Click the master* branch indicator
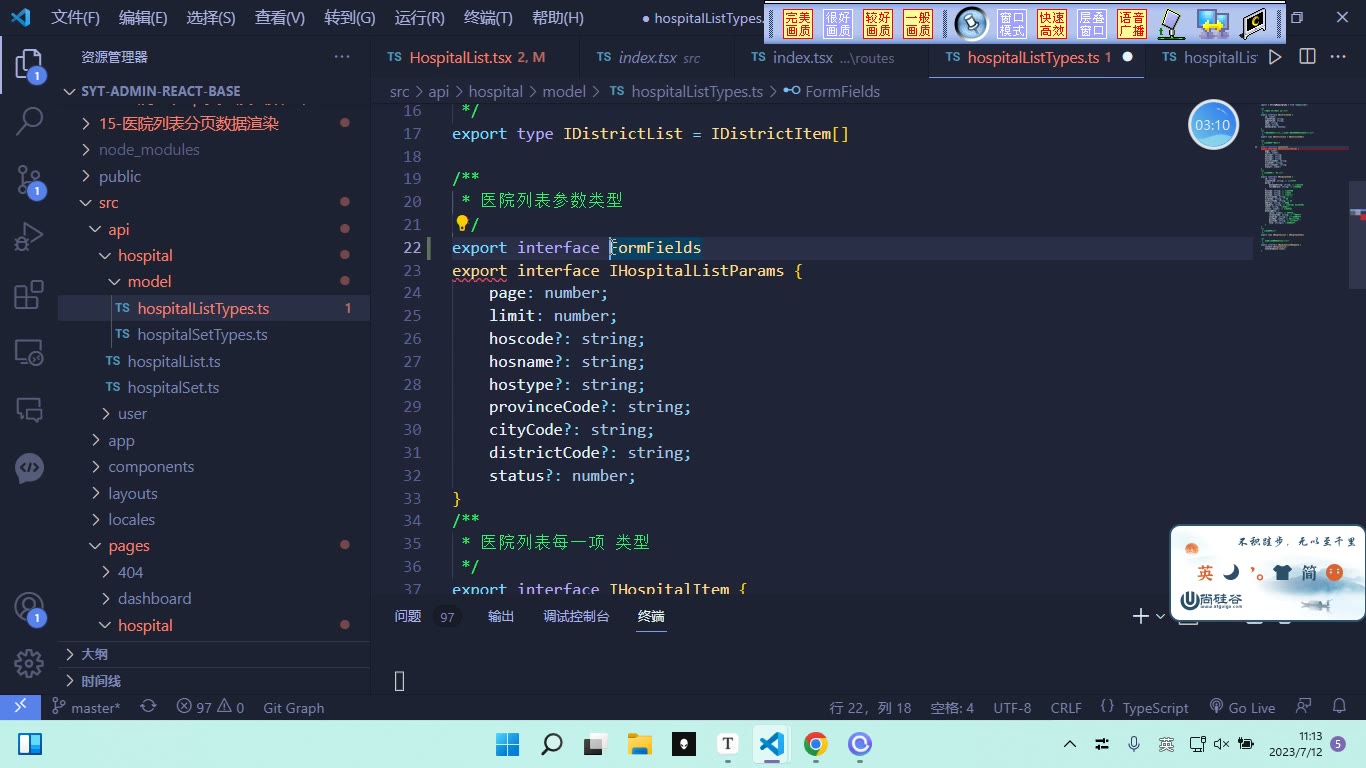This screenshot has height=768, width=1366. [87, 707]
